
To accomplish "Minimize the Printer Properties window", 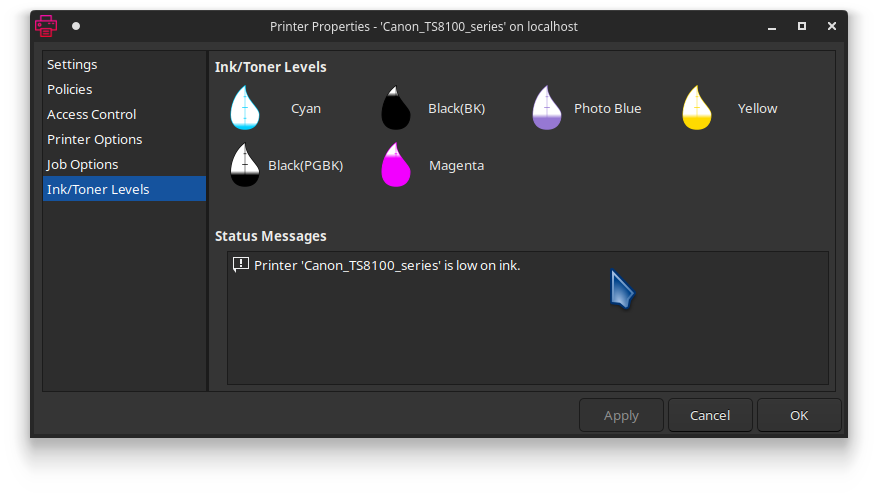I will click(x=772, y=26).
